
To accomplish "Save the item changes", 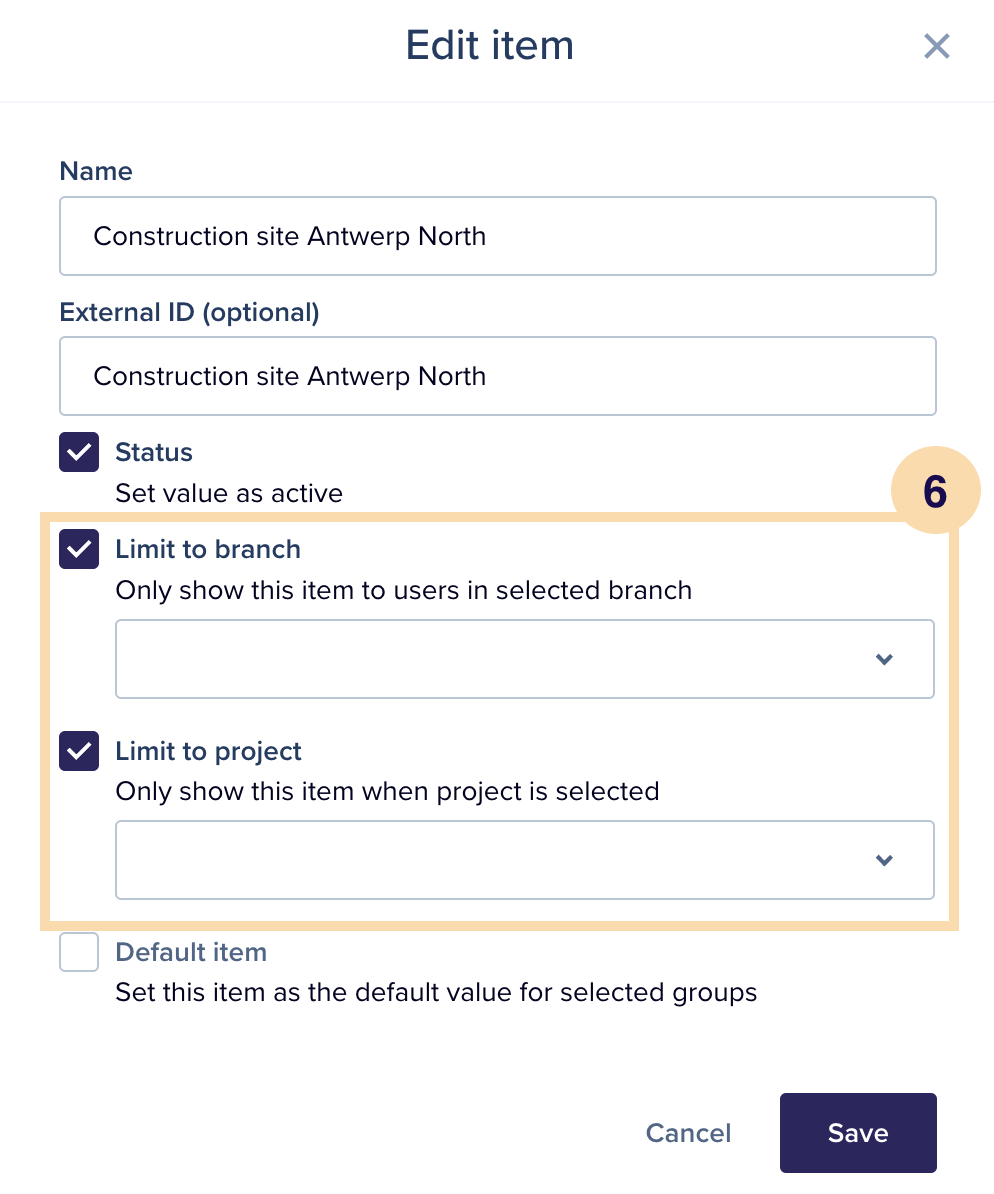I will 858,1133.
